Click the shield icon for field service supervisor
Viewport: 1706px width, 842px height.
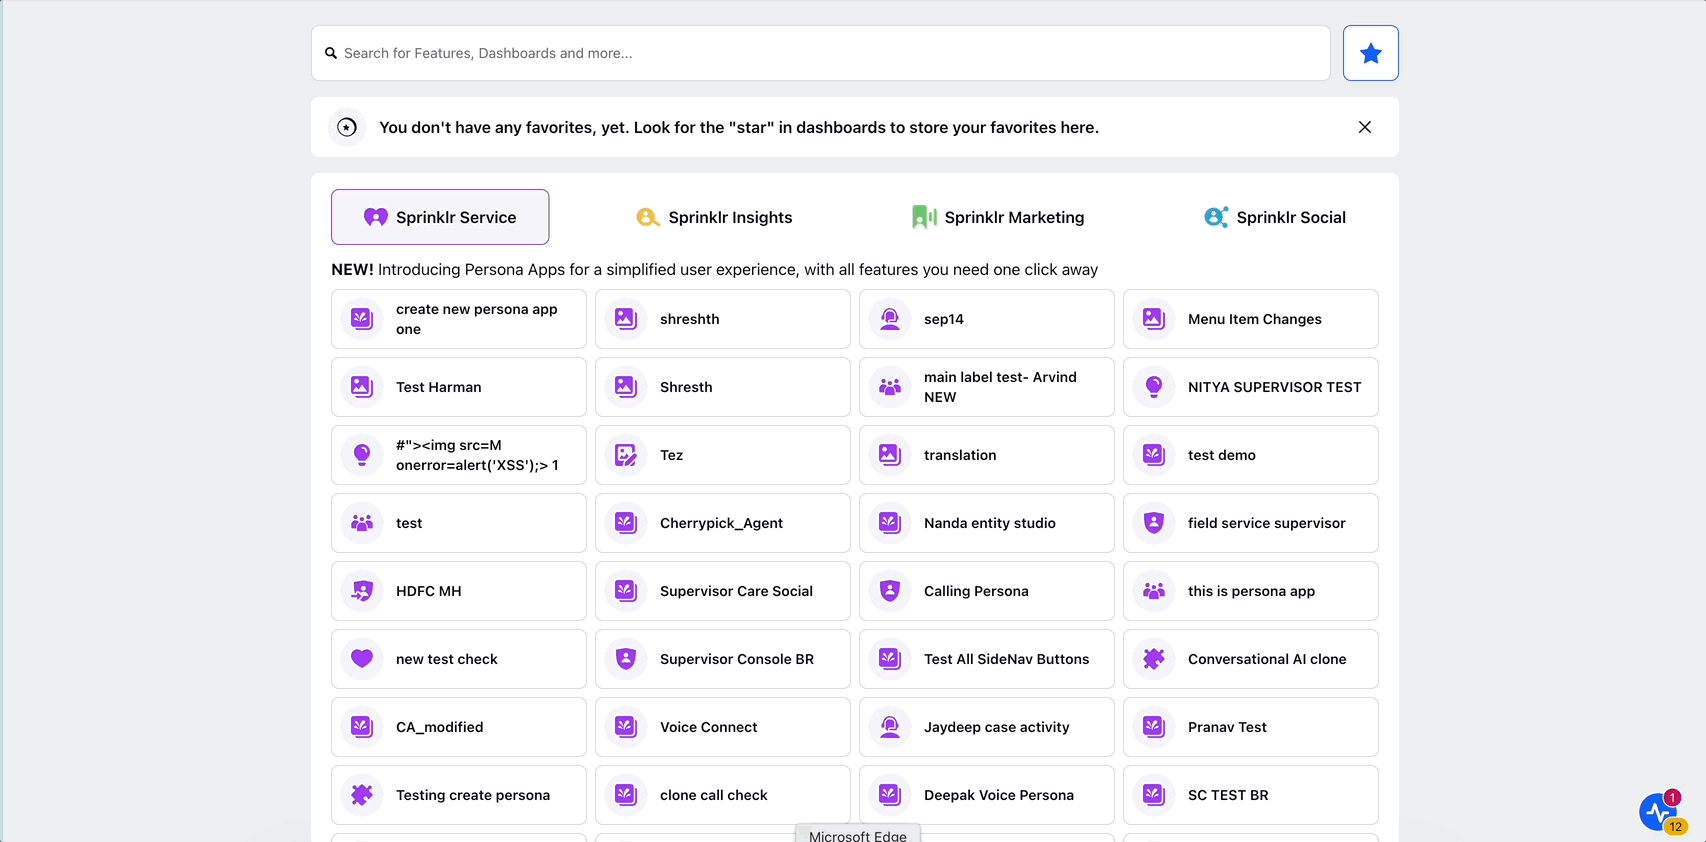point(1154,523)
